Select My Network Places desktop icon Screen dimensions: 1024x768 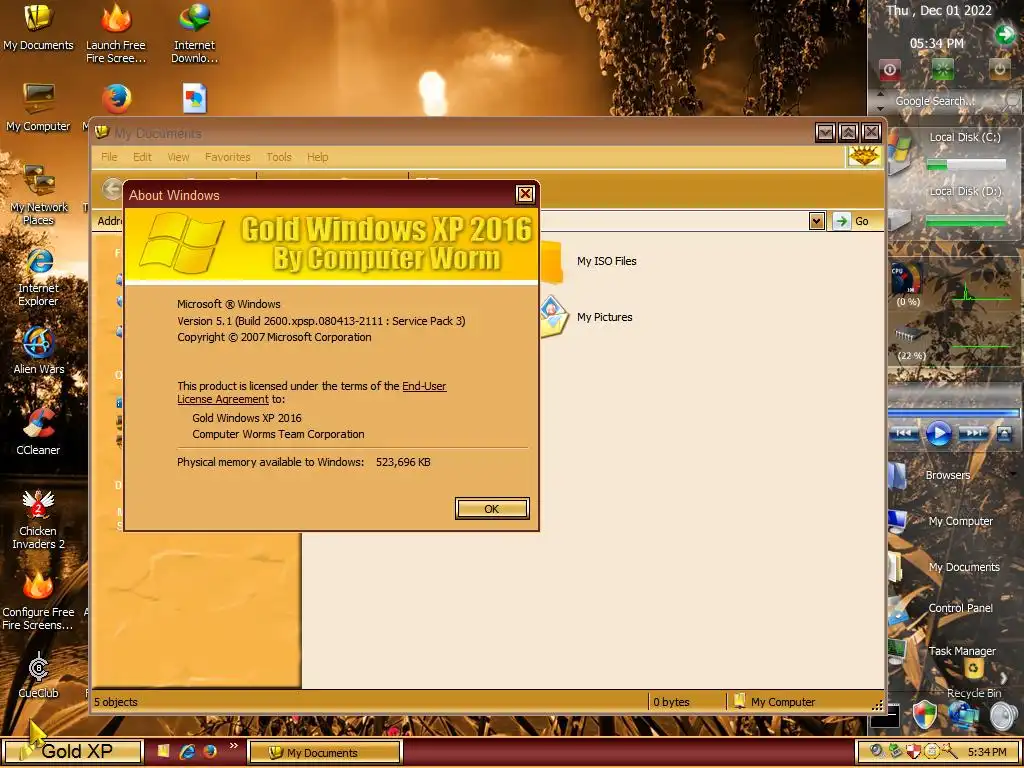pos(39,195)
